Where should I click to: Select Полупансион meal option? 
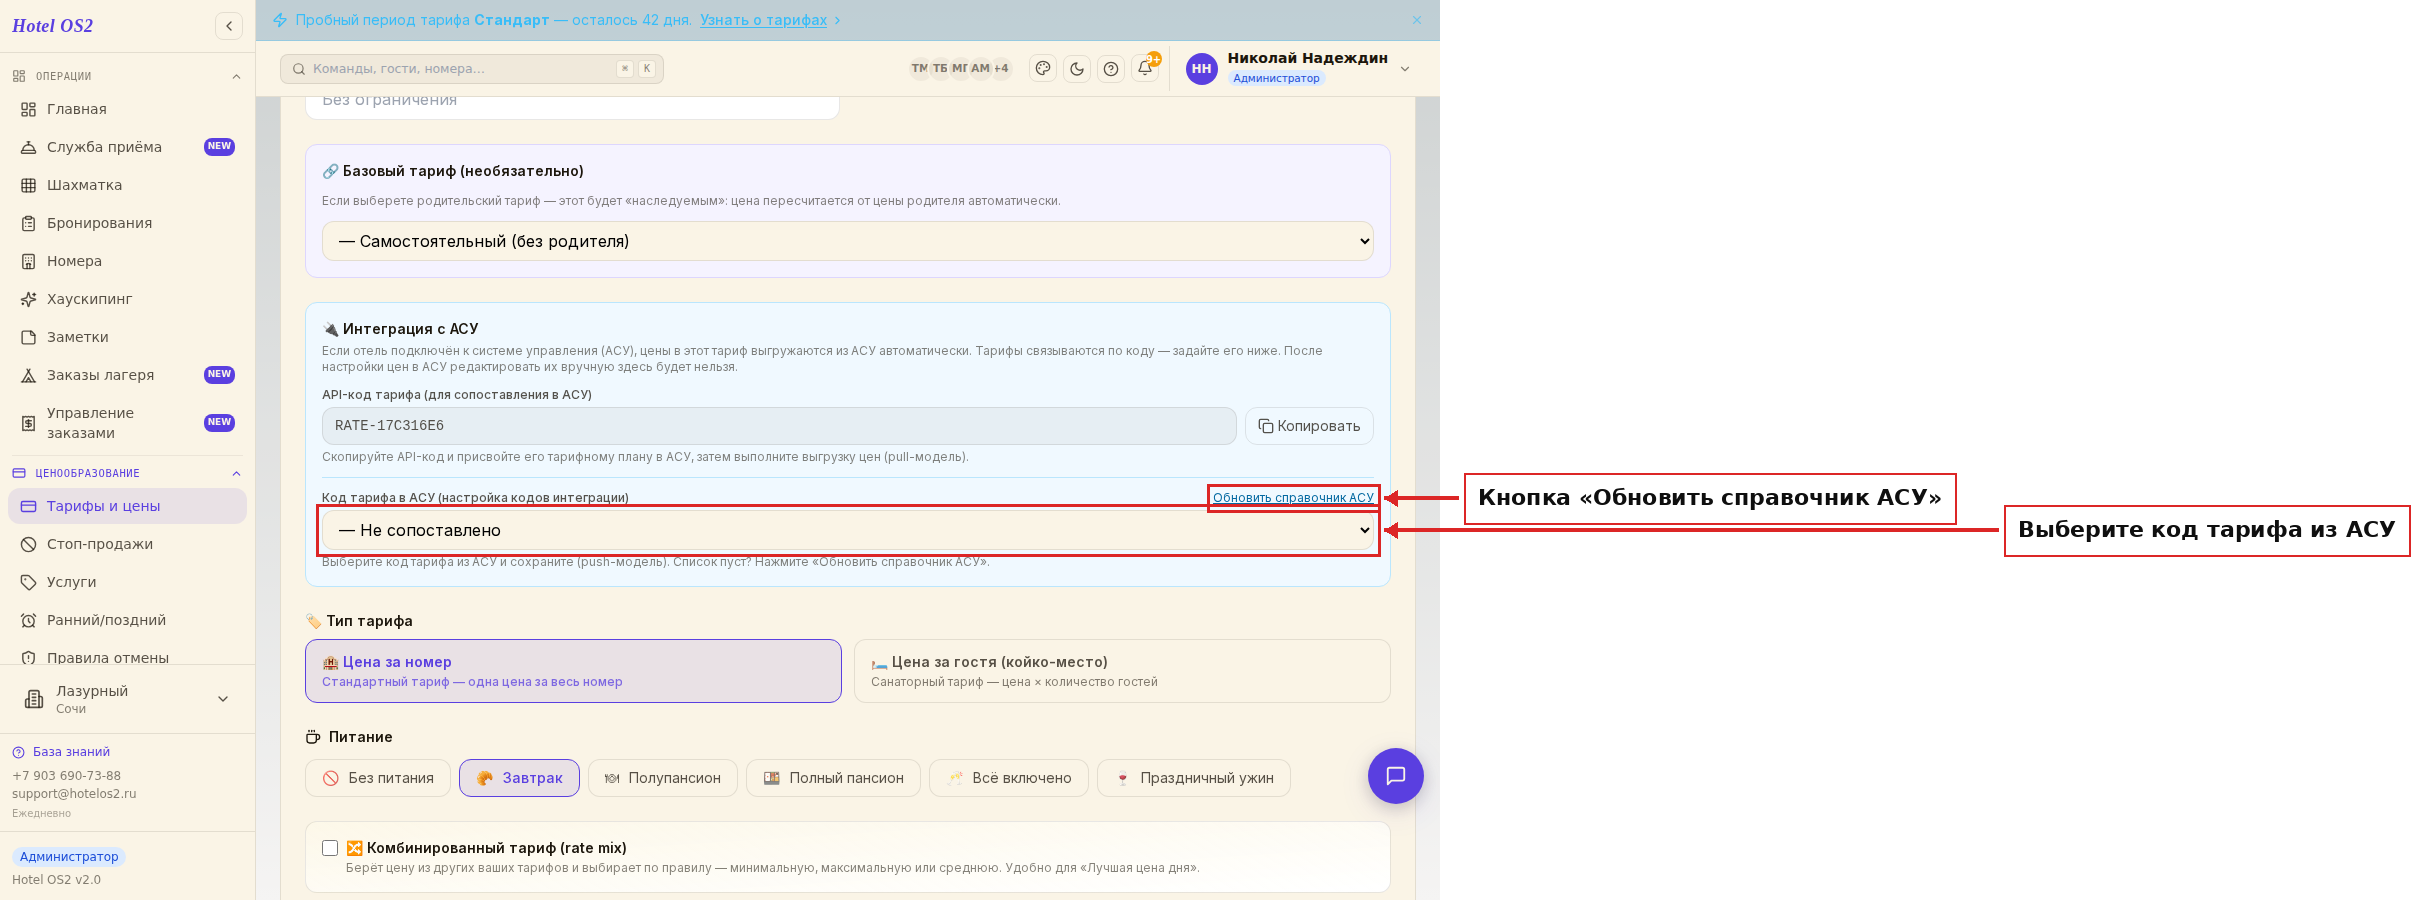(662, 778)
